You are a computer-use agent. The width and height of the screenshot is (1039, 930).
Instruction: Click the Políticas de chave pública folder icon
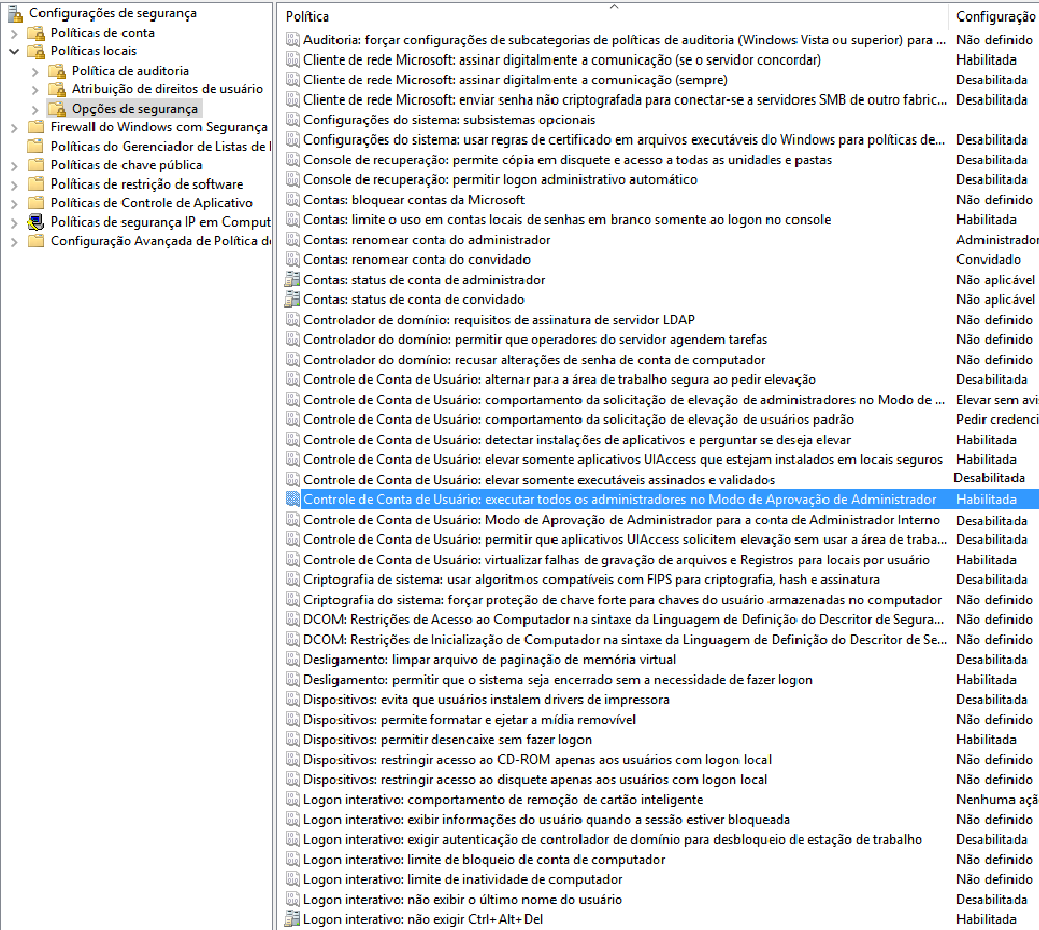36,165
